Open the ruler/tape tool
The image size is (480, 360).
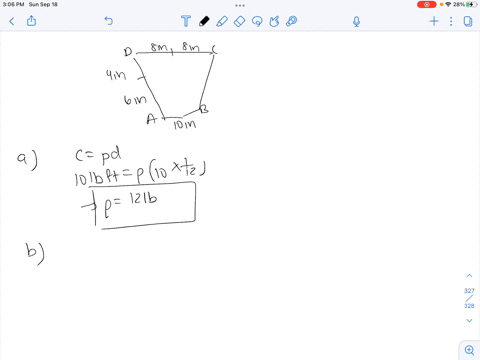[x=291, y=21]
